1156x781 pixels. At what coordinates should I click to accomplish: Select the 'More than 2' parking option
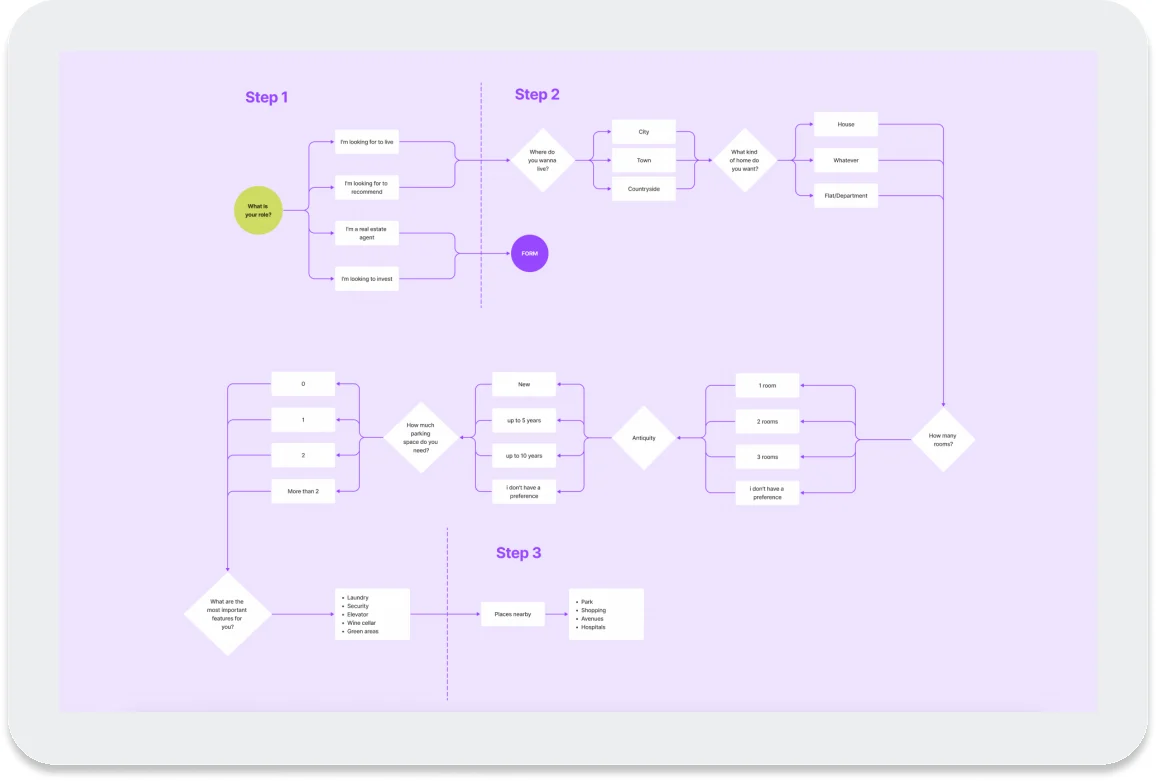click(x=302, y=490)
